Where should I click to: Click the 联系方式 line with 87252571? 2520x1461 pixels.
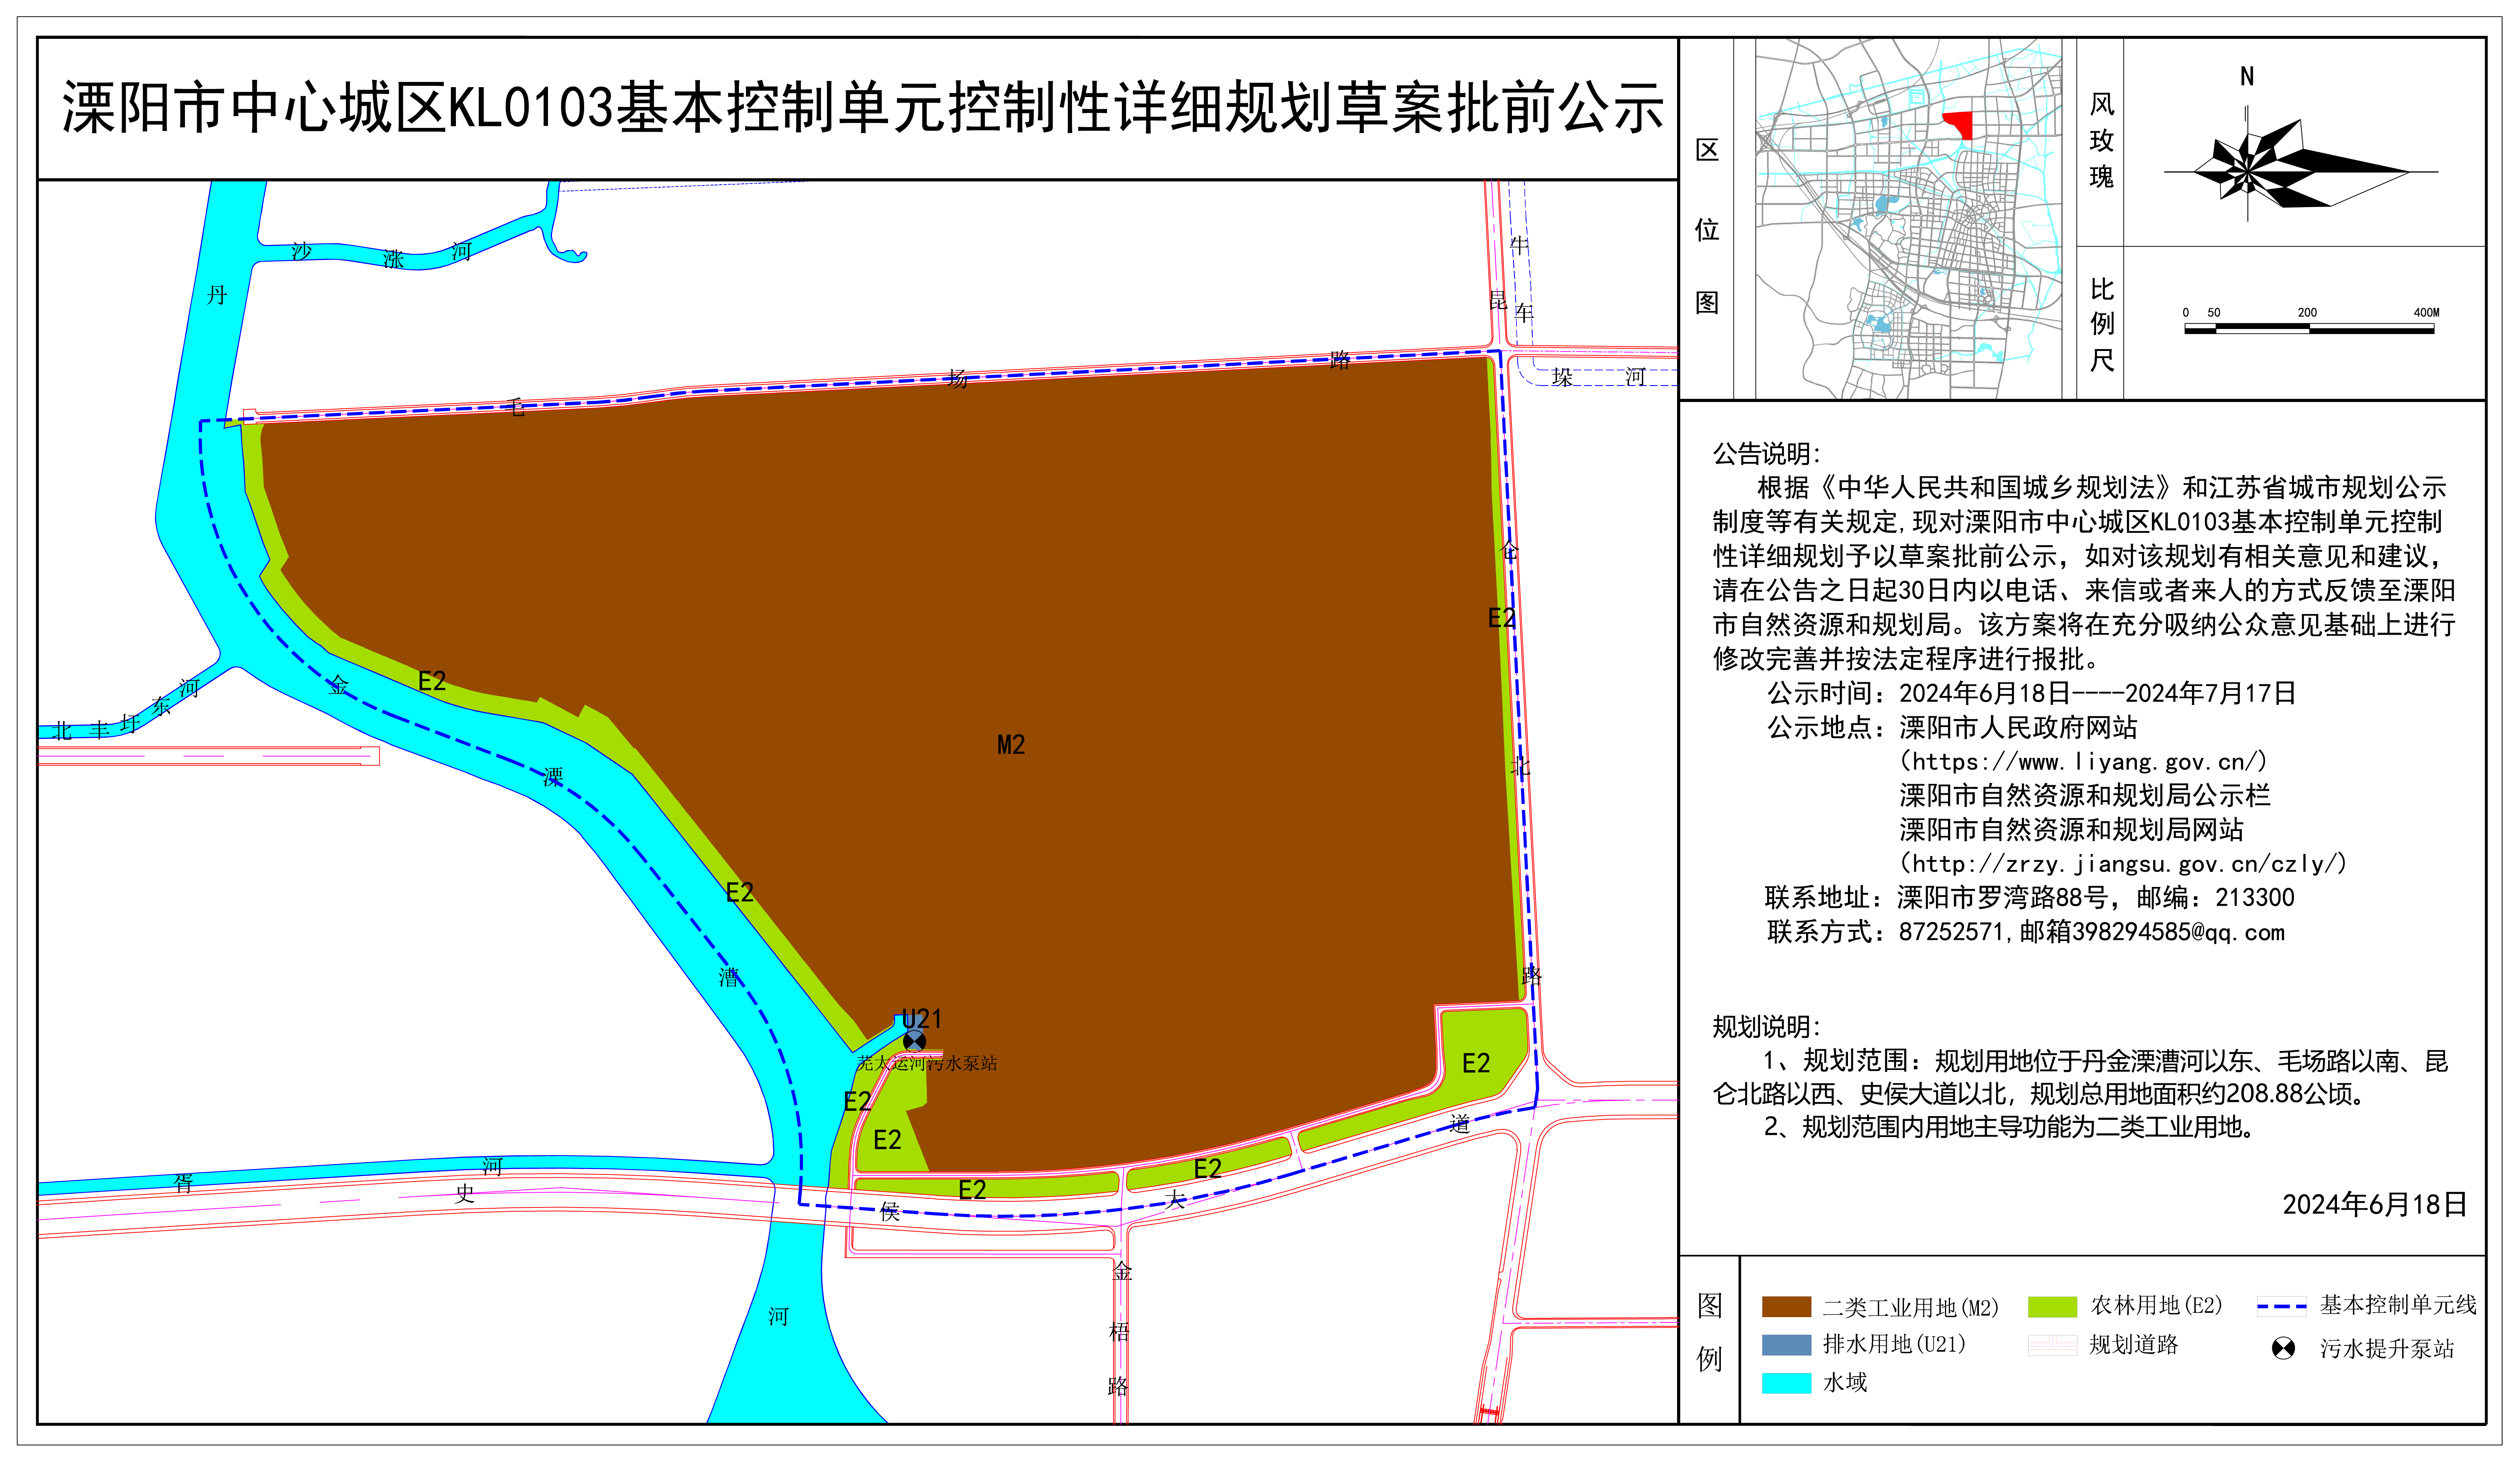point(2026,932)
